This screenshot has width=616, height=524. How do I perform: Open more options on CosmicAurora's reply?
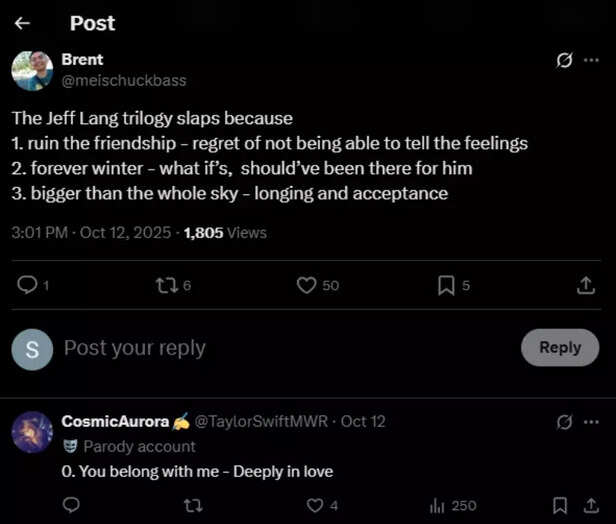pyautogui.click(x=592, y=422)
